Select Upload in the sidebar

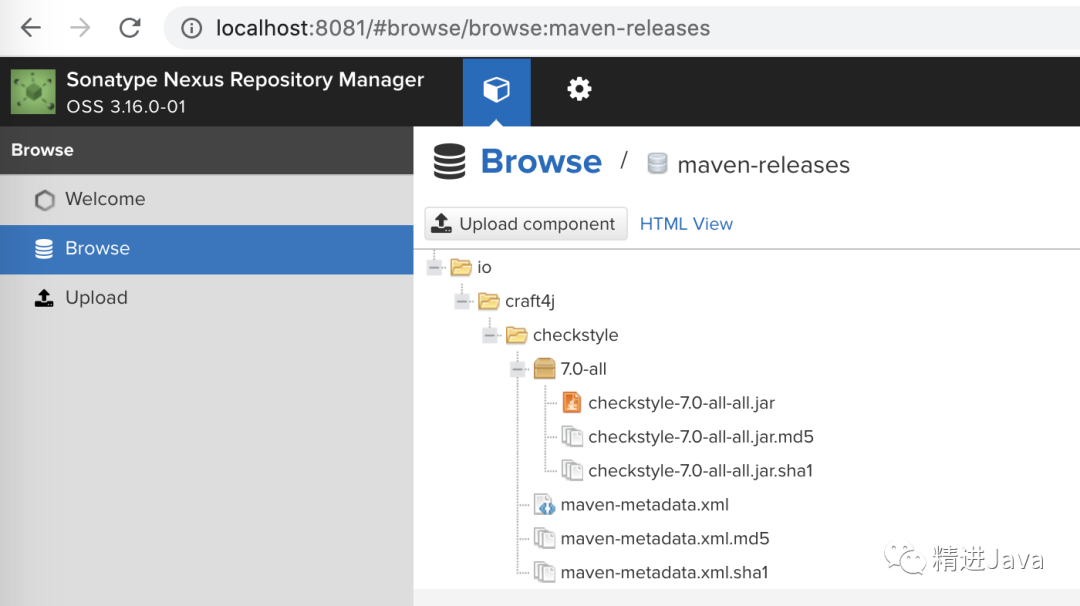click(96, 298)
